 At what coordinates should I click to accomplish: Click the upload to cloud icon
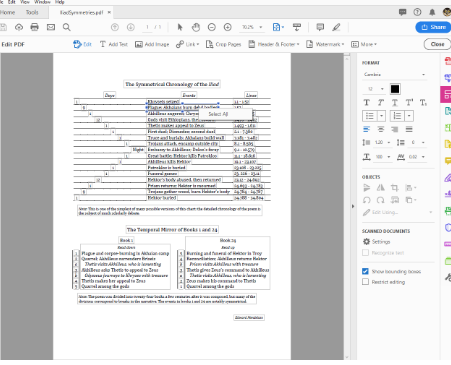[19, 27]
